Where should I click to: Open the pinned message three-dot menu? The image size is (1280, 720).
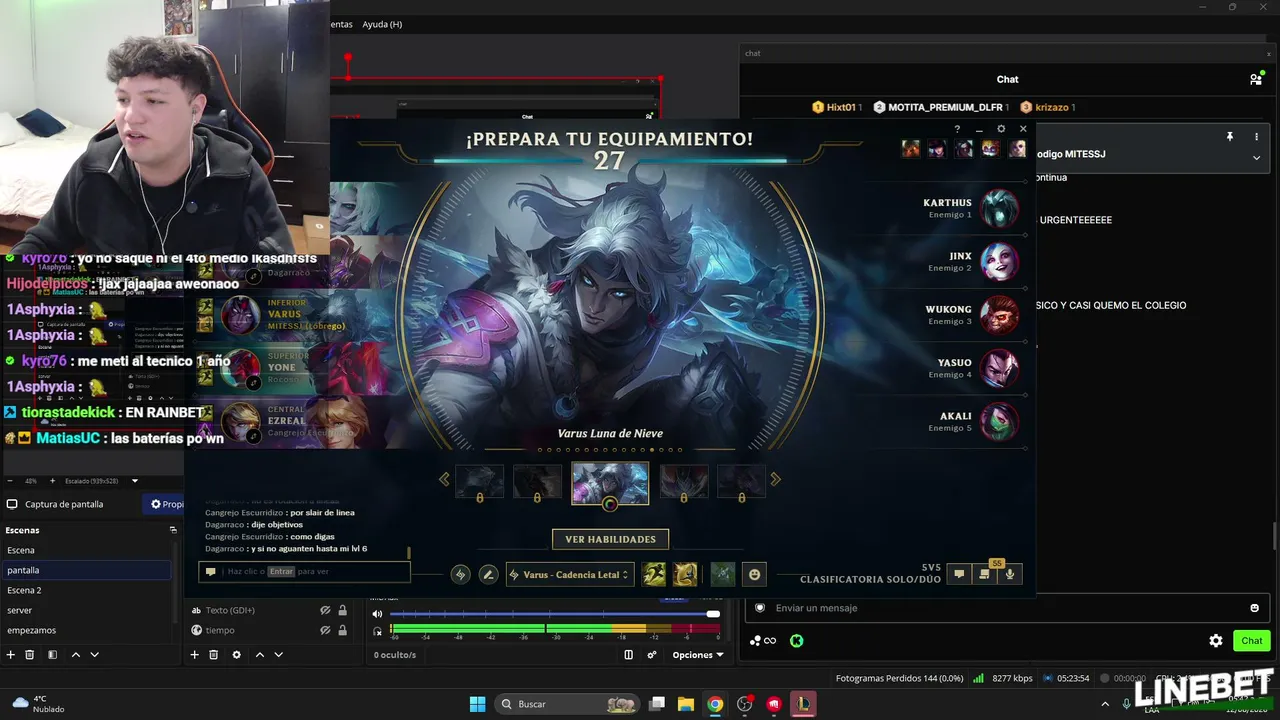pyautogui.click(x=1257, y=136)
